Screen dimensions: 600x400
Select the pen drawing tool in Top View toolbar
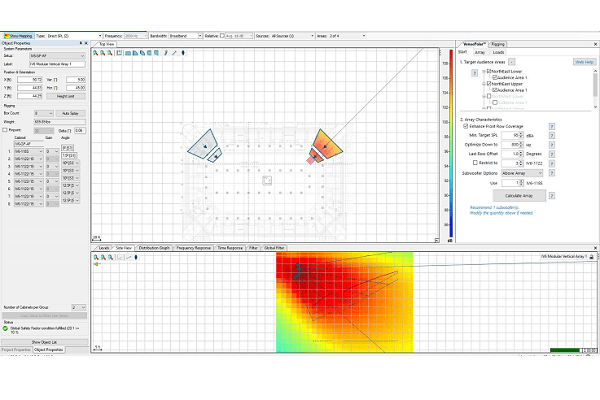166,53
